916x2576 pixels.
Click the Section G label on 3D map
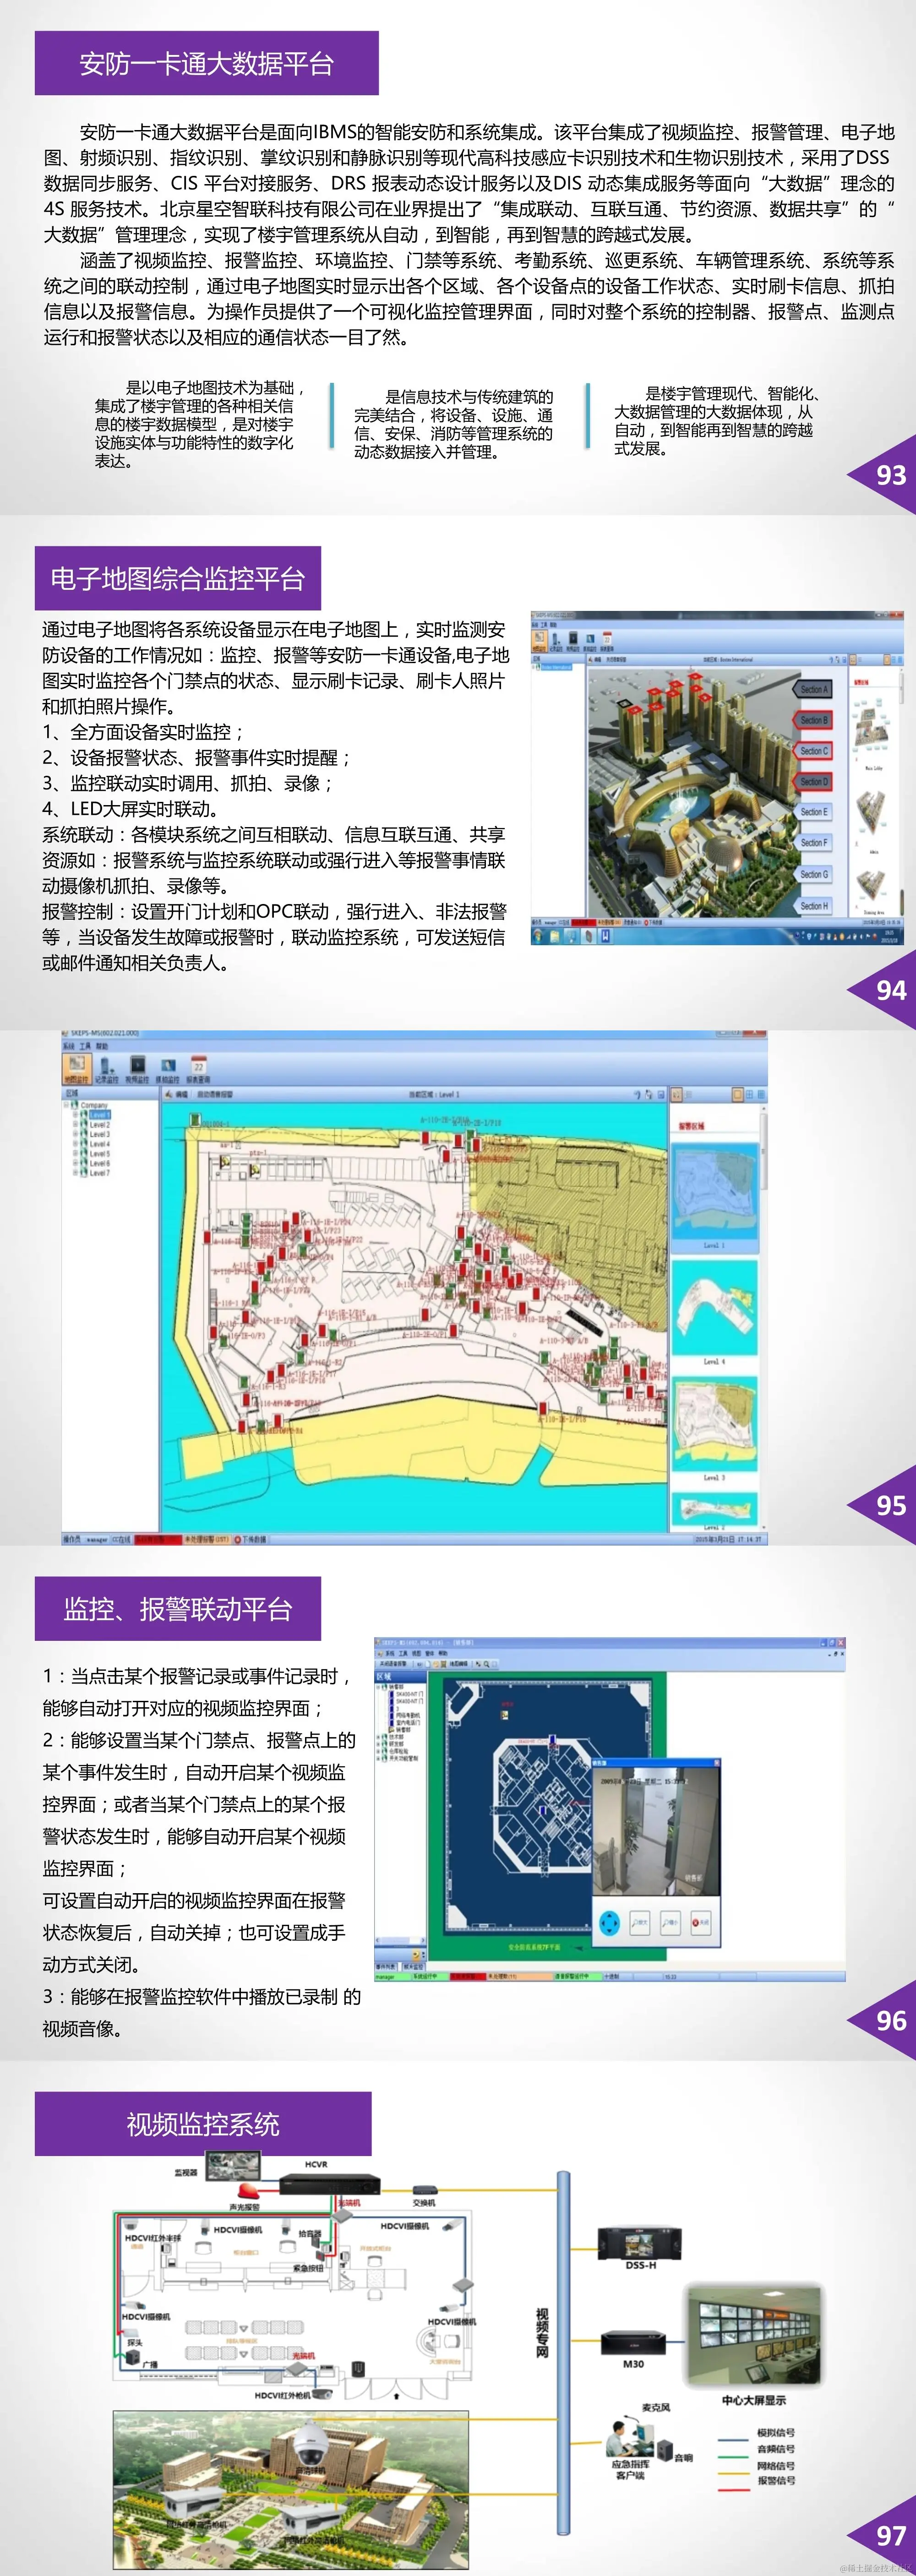click(x=814, y=874)
